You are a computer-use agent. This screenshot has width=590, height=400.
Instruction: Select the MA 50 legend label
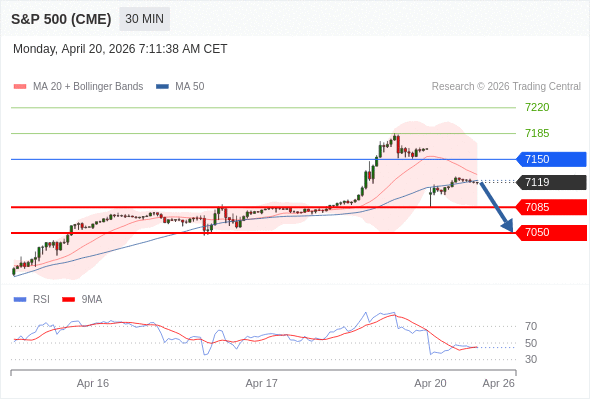pyautogui.click(x=190, y=87)
